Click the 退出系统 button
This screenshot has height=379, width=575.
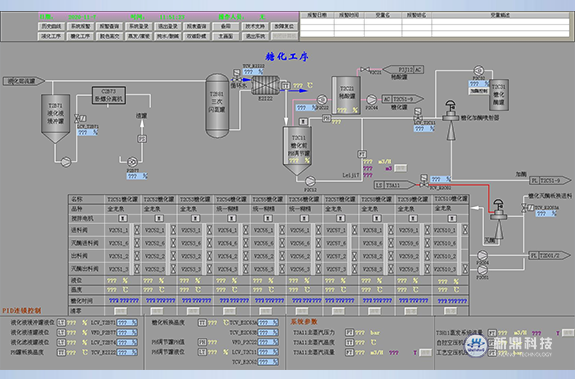tap(255, 36)
